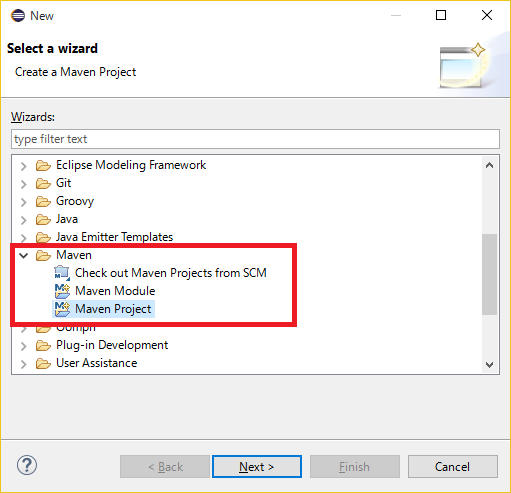The height and width of the screenshot is (493, 511).
Task: Collapse the Maven tree node
Action: (x=24, y=256)
